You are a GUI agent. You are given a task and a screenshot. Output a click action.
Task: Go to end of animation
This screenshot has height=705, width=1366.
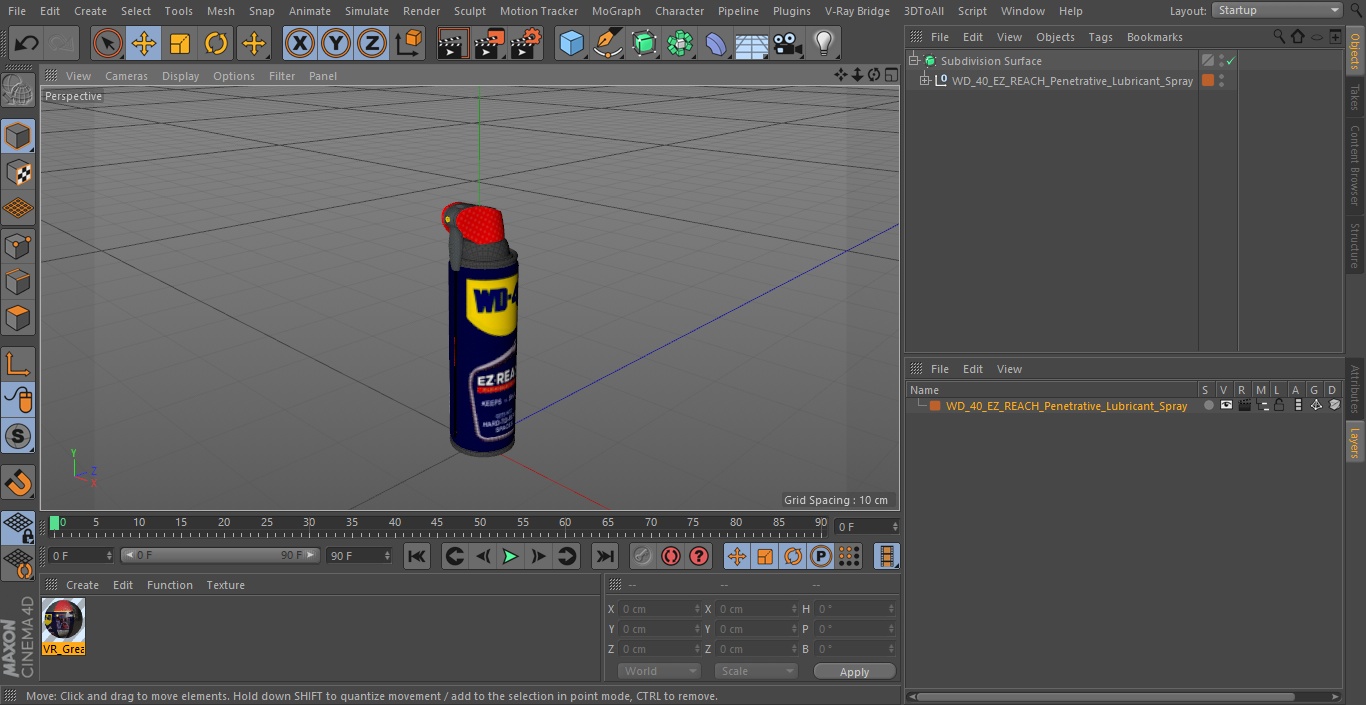[x=605, y=556]
